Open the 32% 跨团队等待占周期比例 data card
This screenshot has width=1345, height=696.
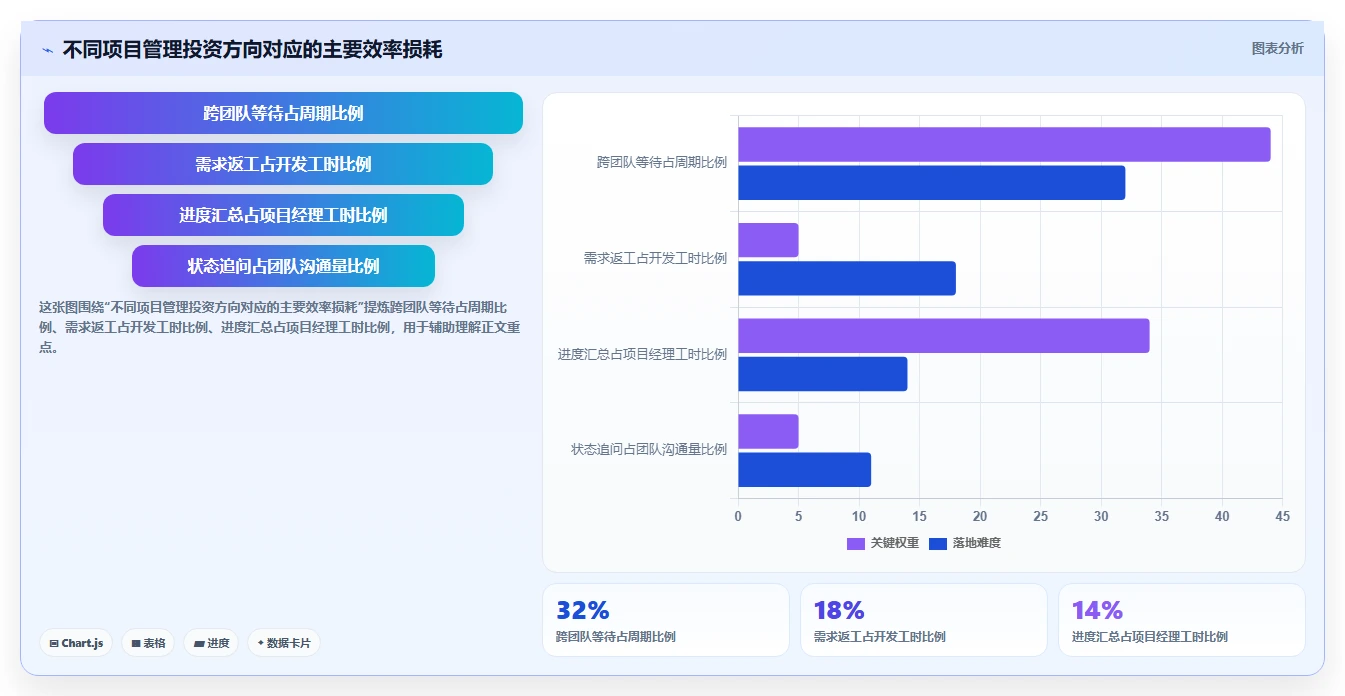[666, 620]
